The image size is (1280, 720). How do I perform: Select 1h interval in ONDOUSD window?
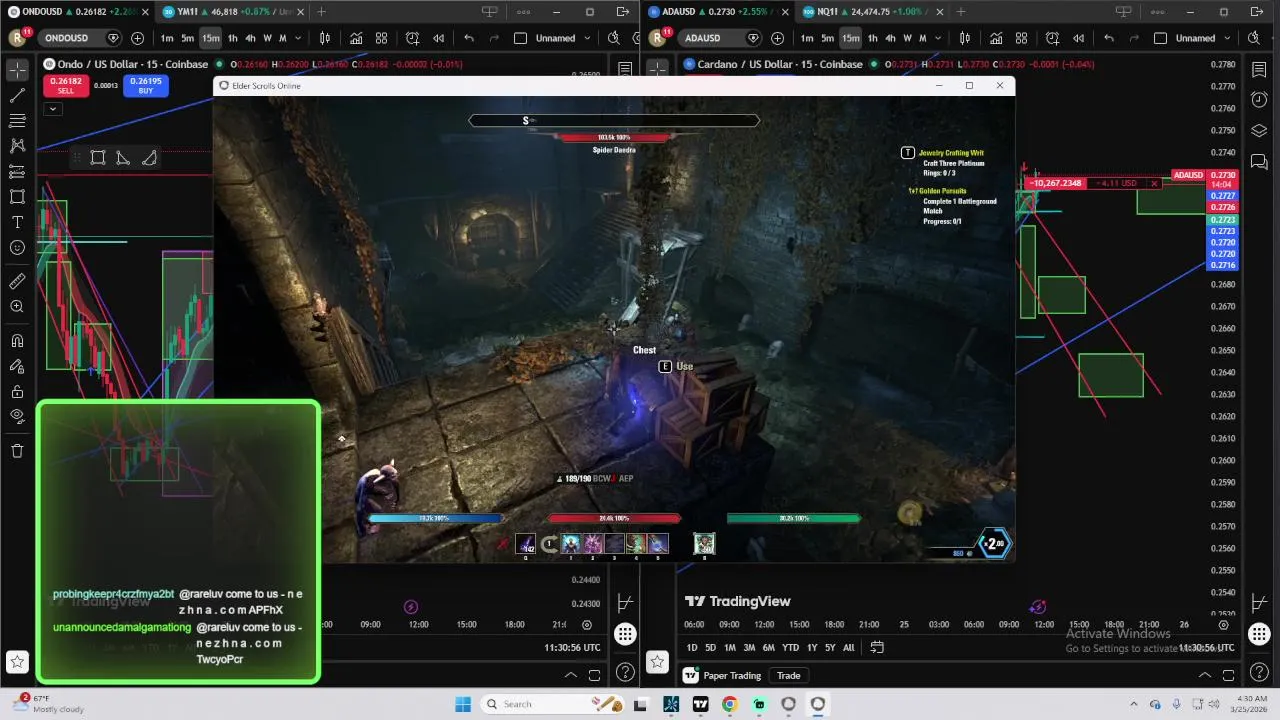point(232,38)
